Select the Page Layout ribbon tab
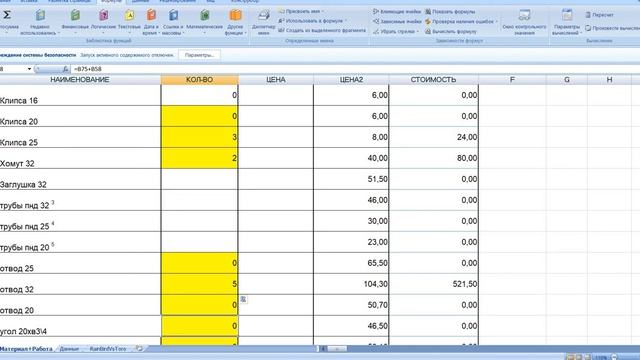Viewport: 640px width, 360px height. click(69, 1)
